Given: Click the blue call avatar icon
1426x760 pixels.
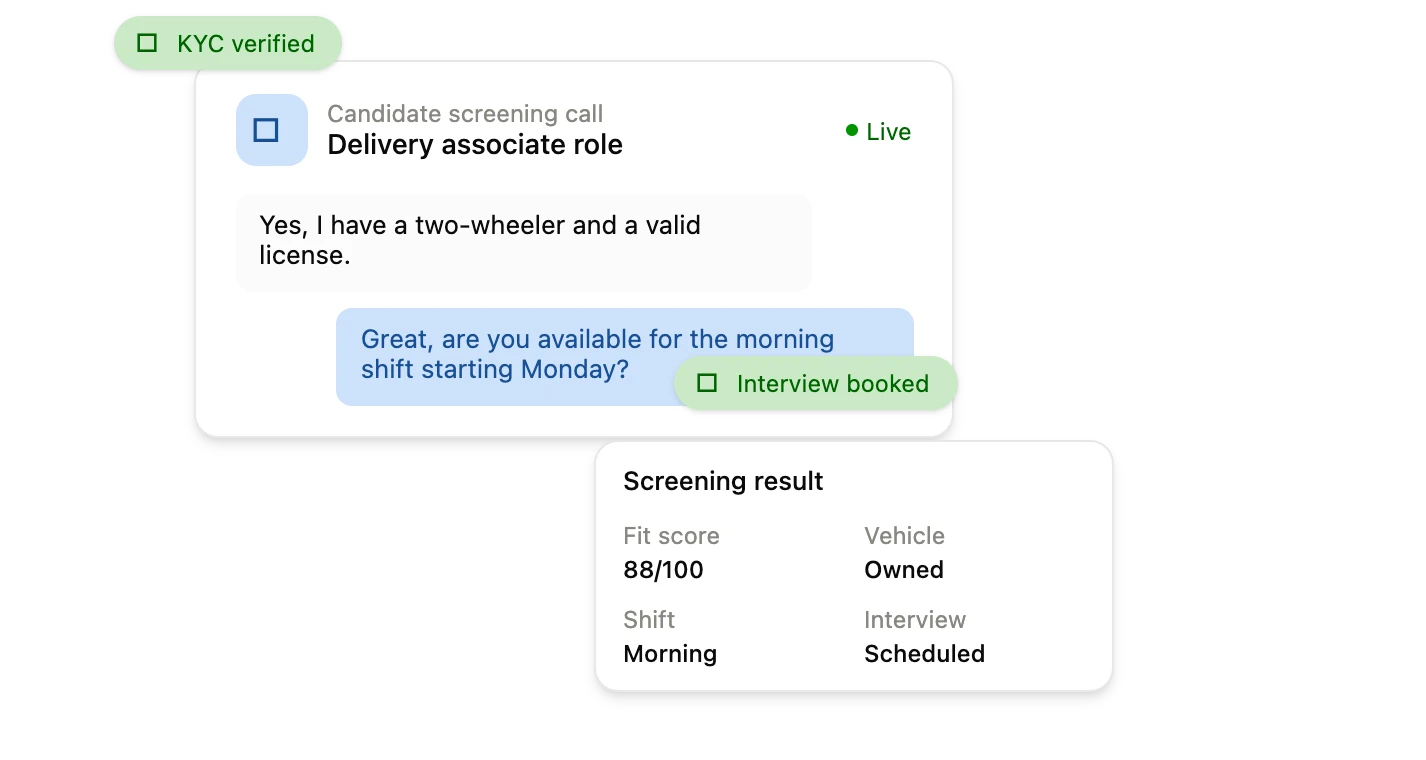Looking at the screenshot, I should [271, 130].
